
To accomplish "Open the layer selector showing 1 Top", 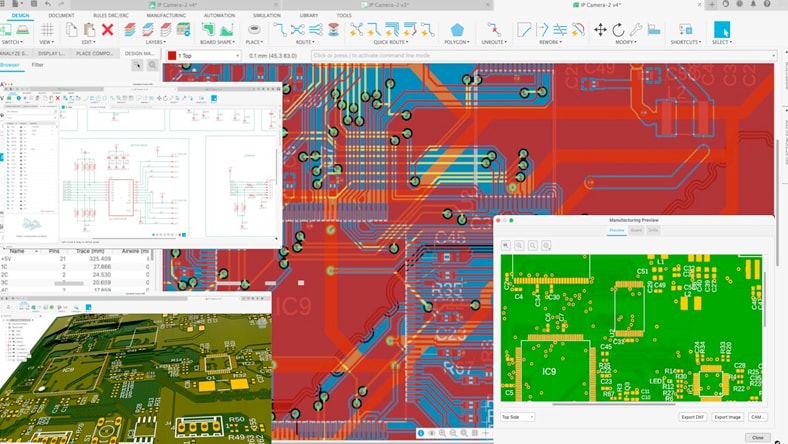I will tap(204, 55).
